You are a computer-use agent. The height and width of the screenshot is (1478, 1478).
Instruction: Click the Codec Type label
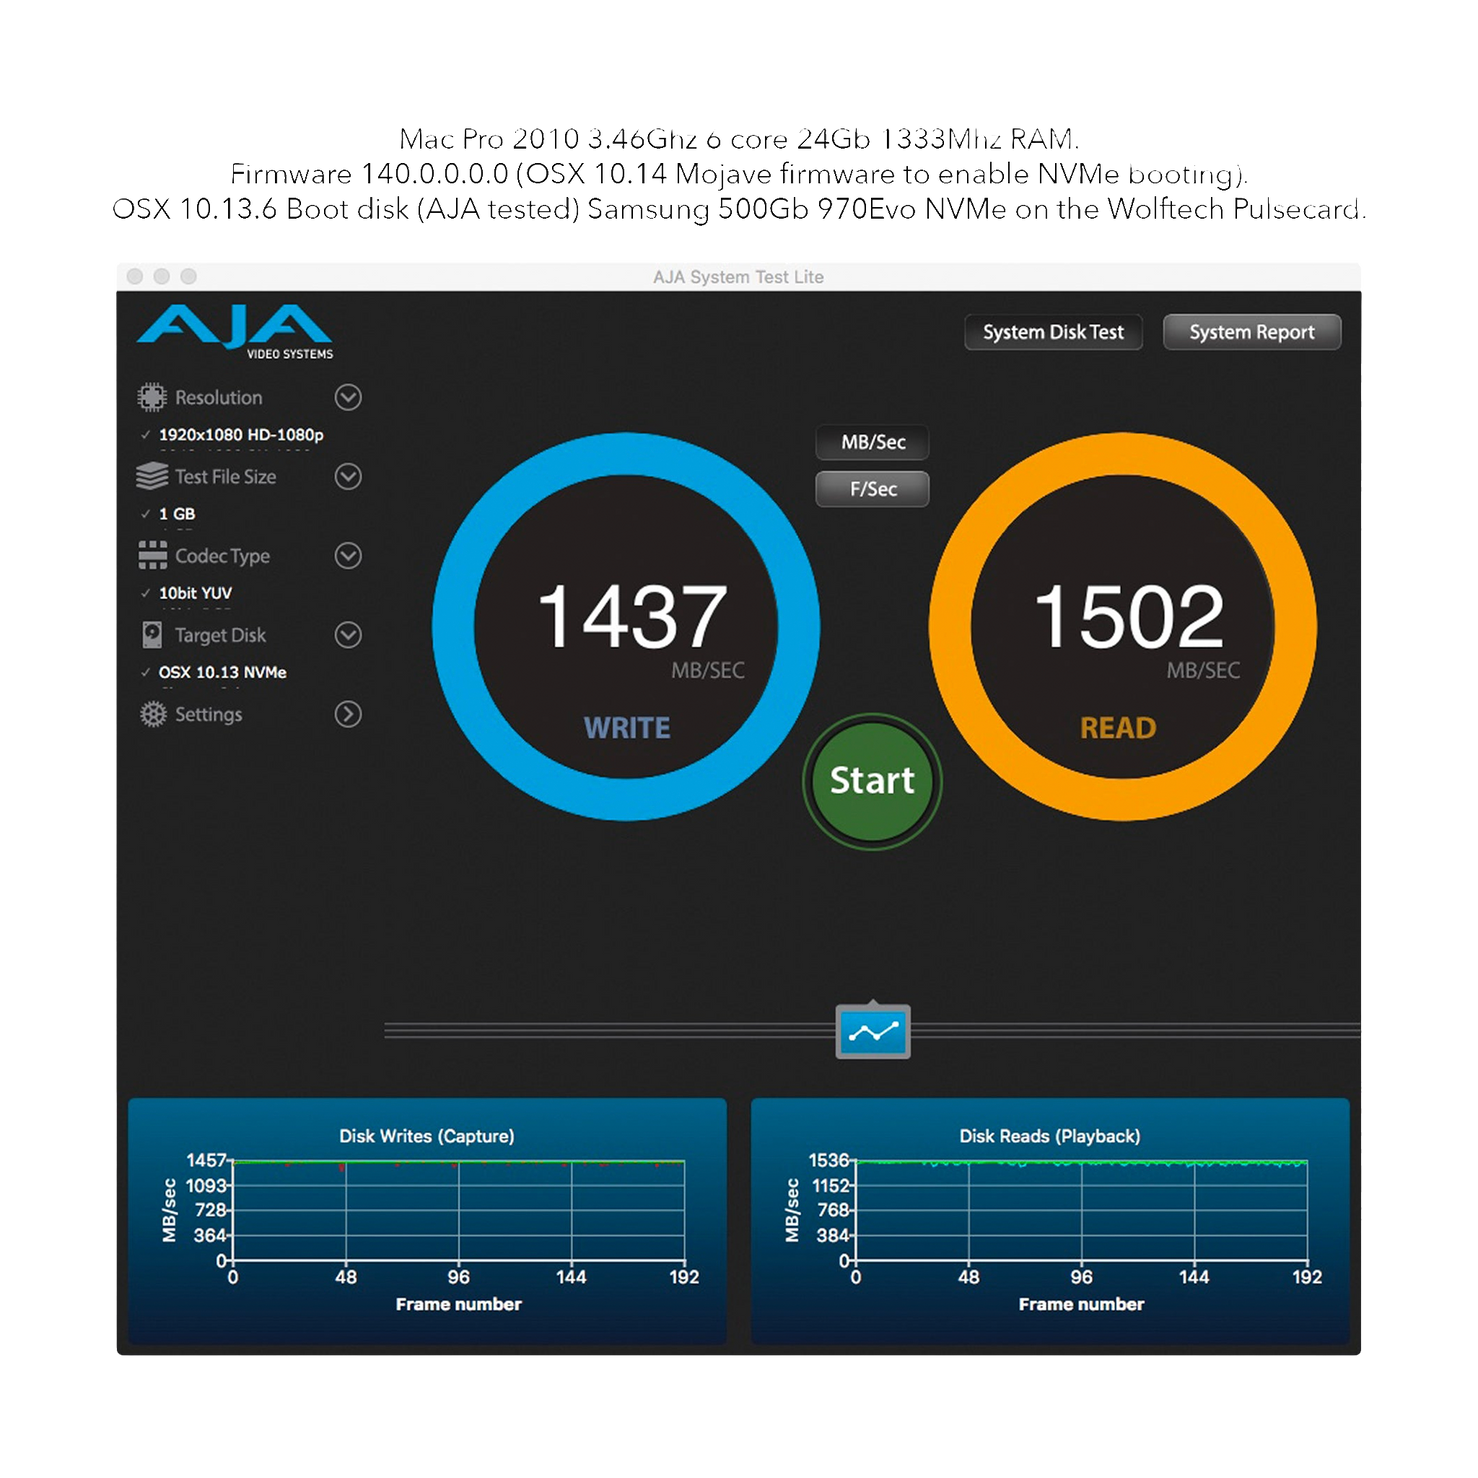[x=223, y=556]
